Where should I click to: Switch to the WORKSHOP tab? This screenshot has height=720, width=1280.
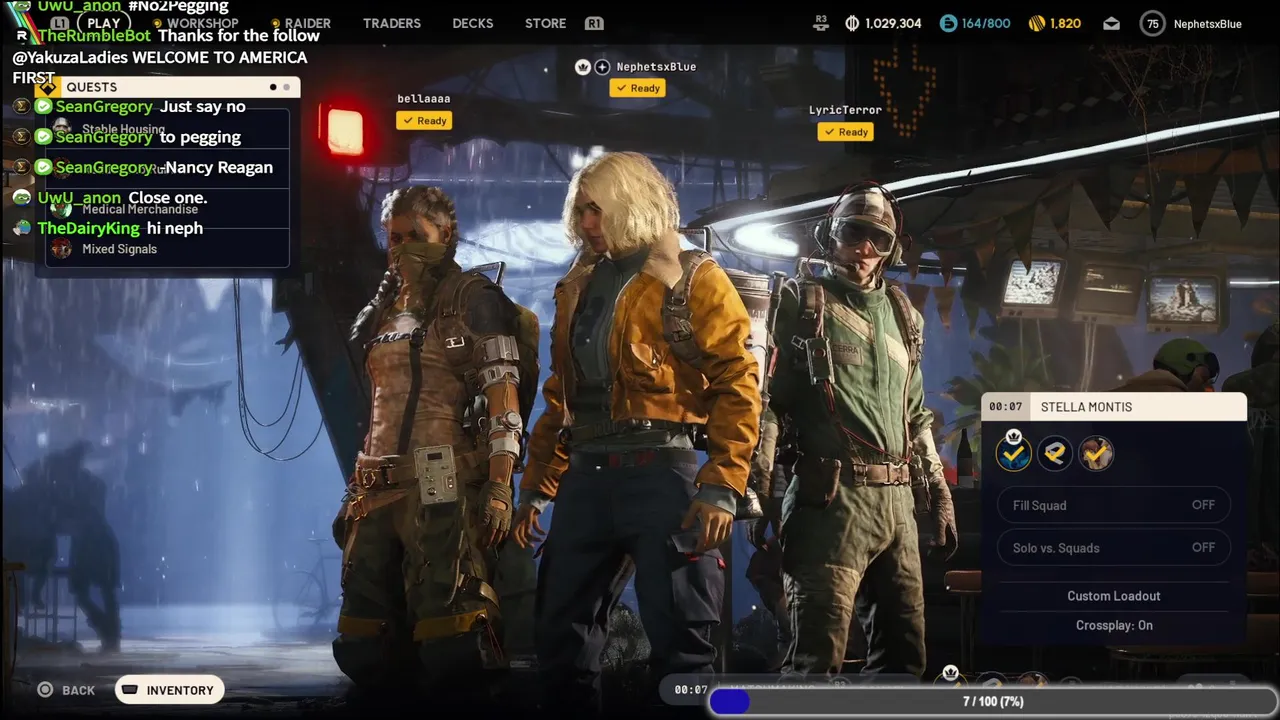(202, 23)
